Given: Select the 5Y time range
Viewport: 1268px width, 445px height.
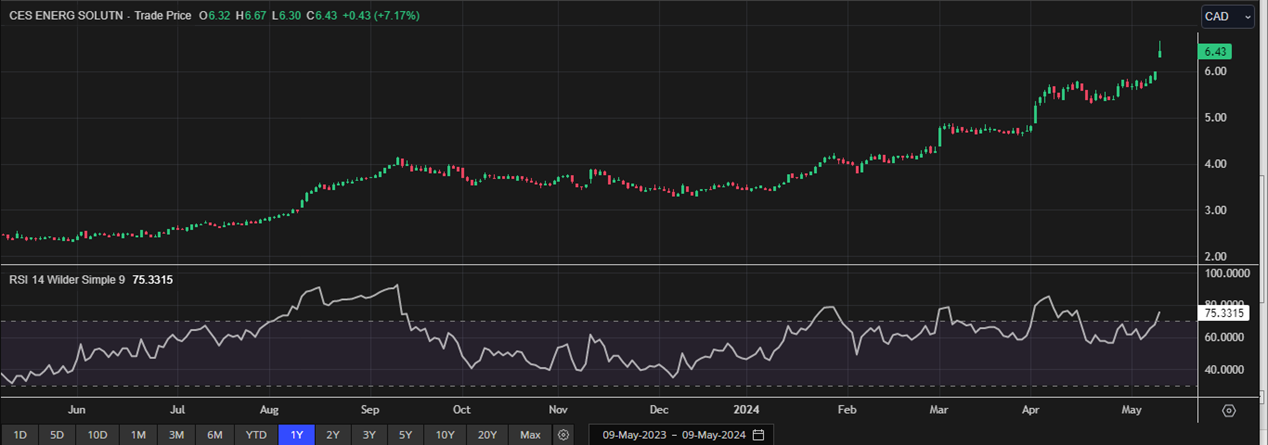Looking at the screenshot, I should tap(405, 435).
